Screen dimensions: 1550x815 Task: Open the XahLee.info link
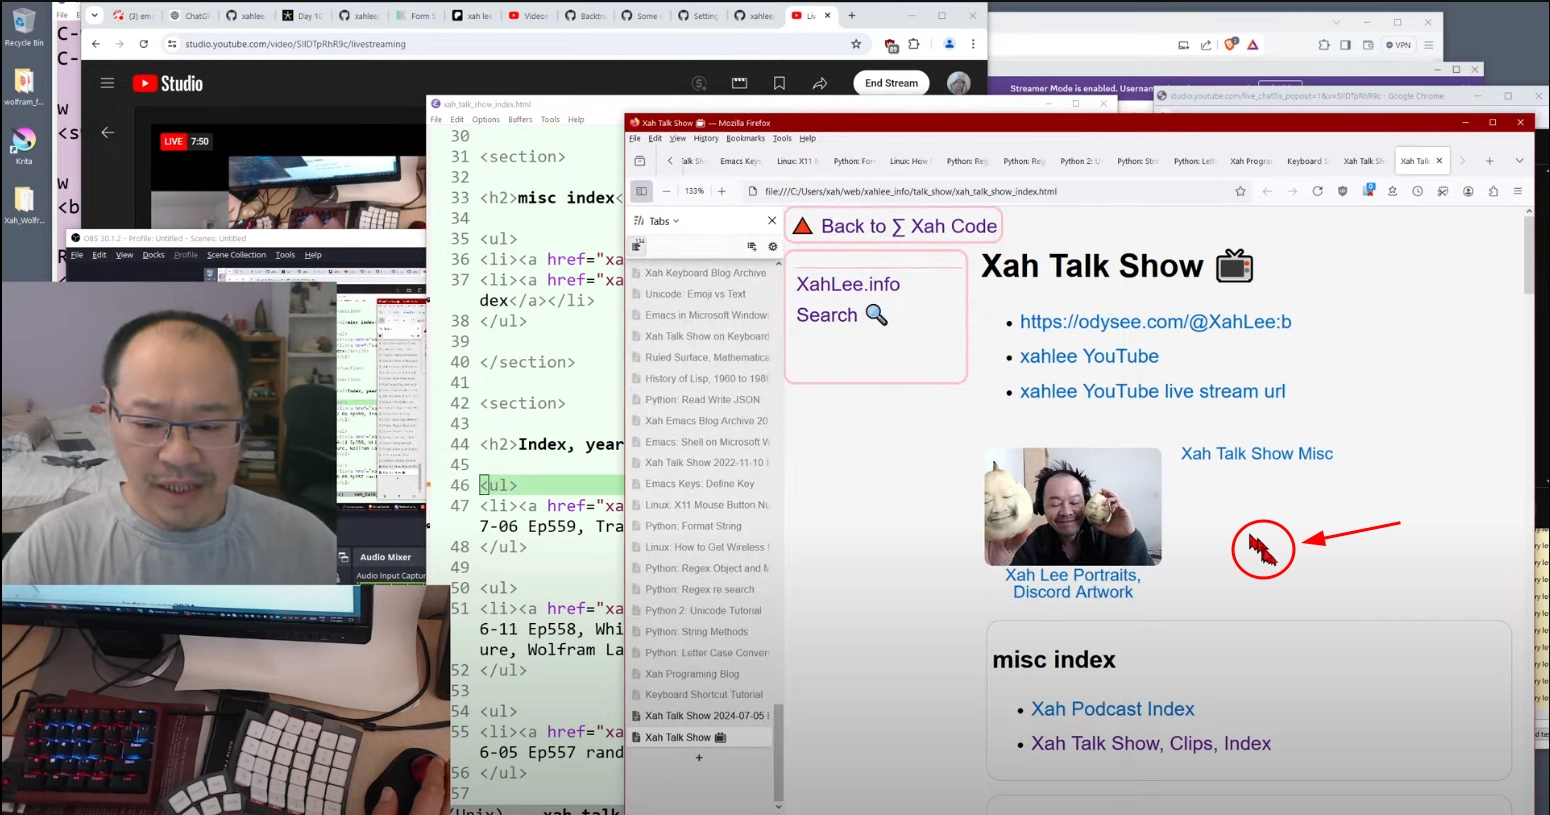point(848,284)
